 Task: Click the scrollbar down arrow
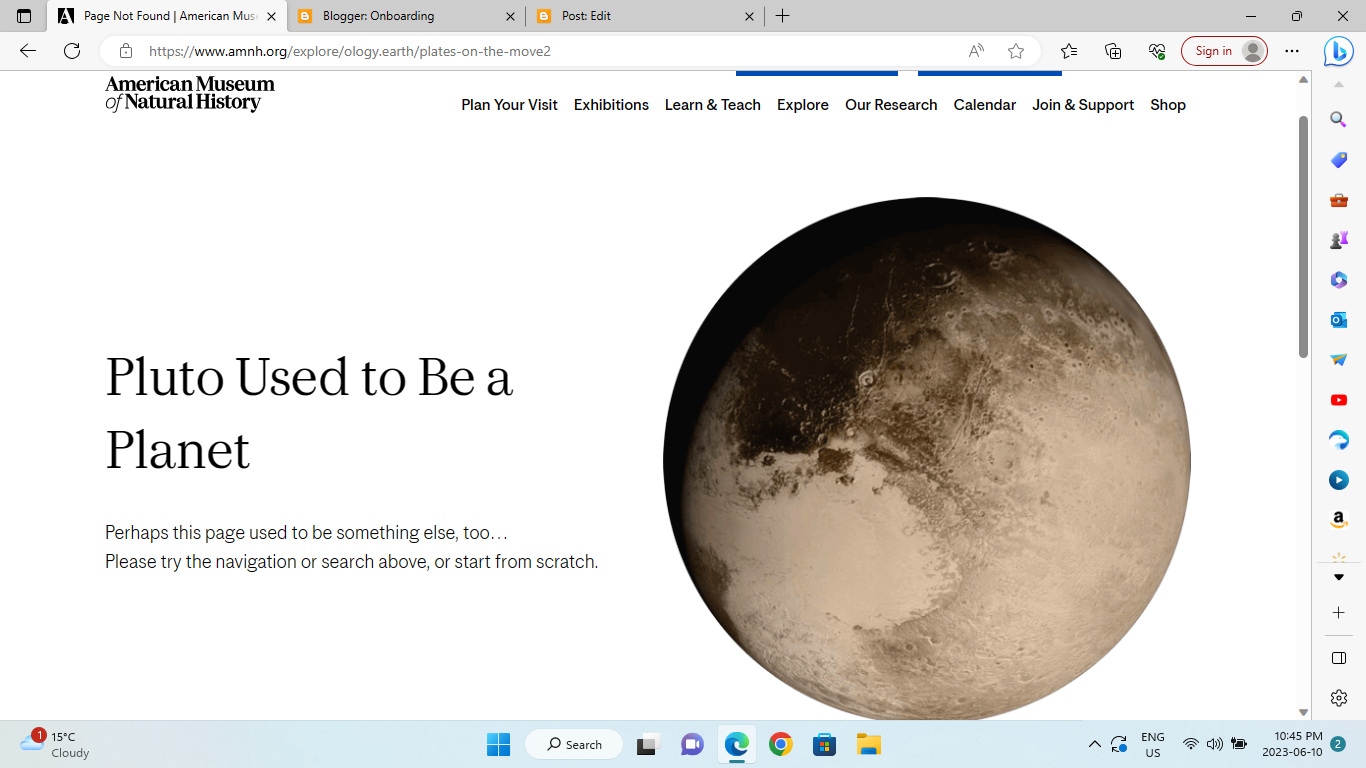point(1303,712)
